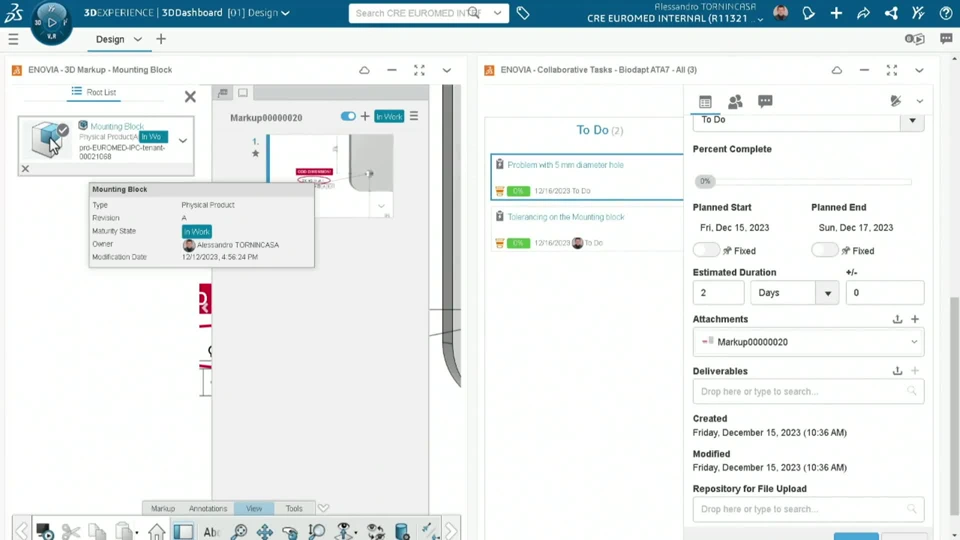Image resolution: width=960 pixels, height=540 pixels.
Task: Click the Paste icon in action bar
Action: point(124,531)
